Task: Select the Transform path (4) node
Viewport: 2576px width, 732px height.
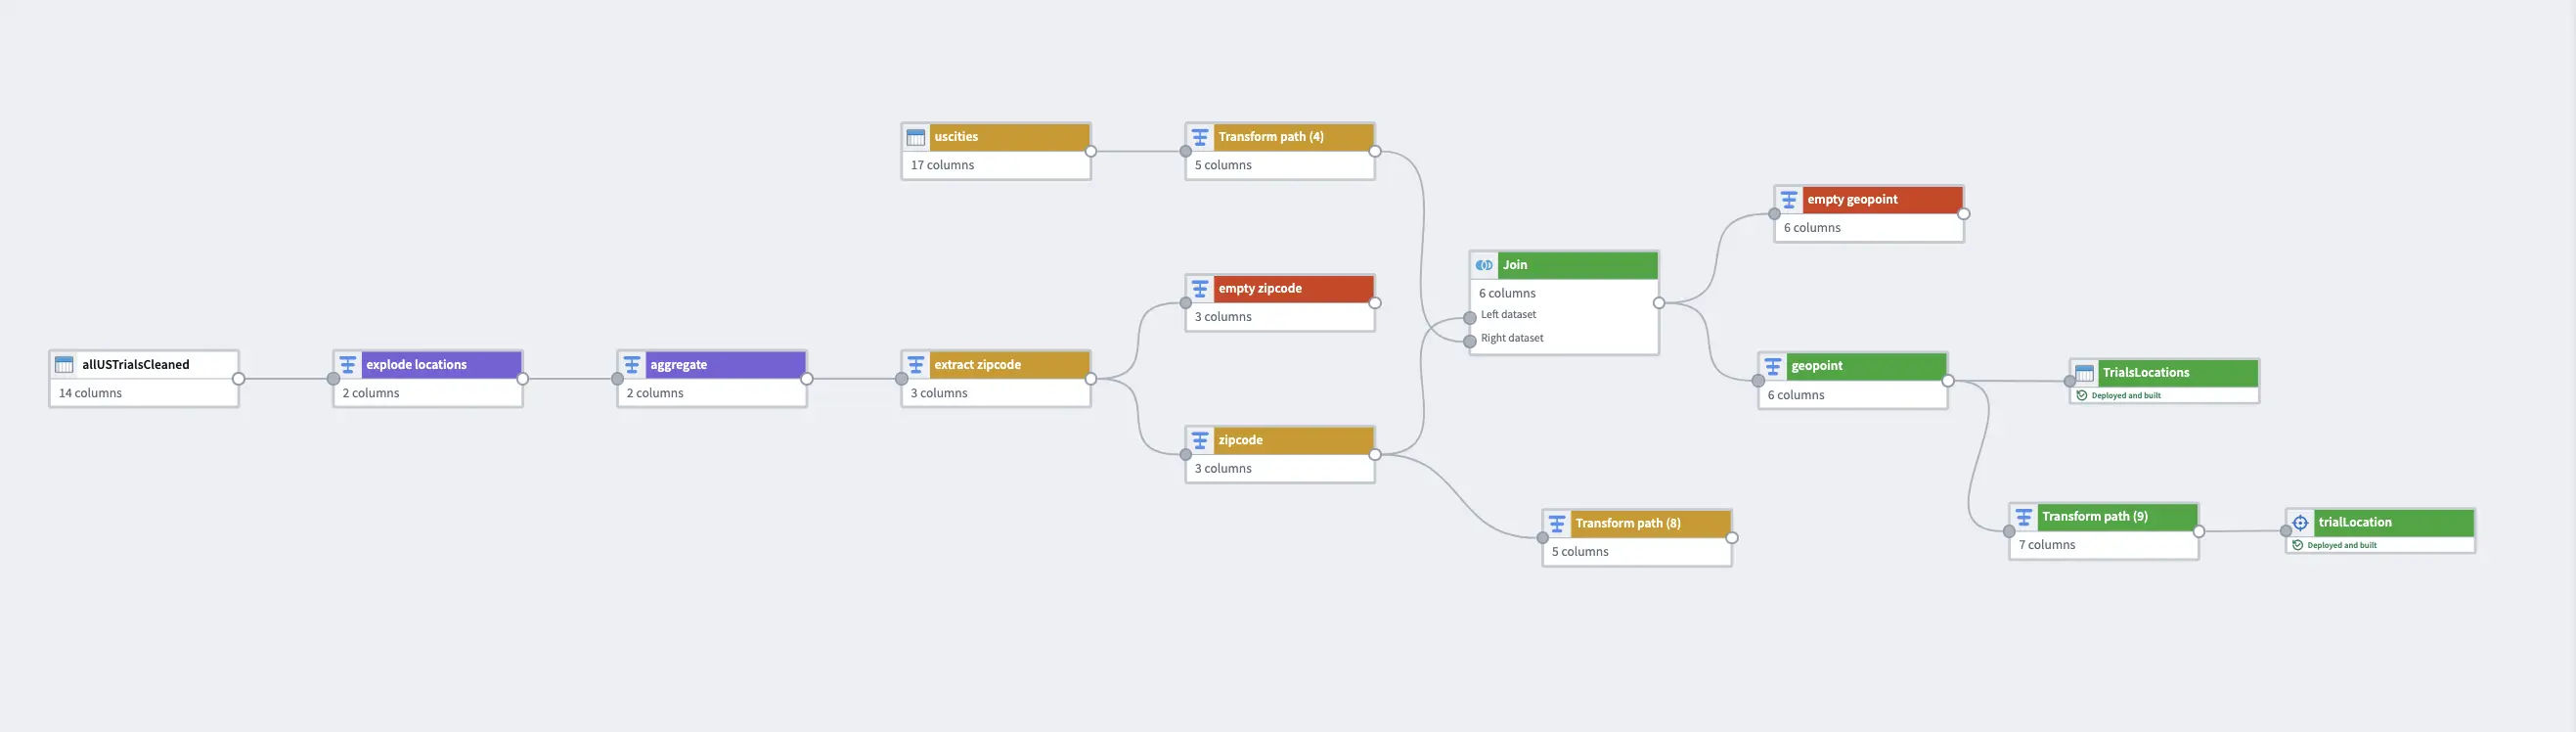Action: [1280, 151]
